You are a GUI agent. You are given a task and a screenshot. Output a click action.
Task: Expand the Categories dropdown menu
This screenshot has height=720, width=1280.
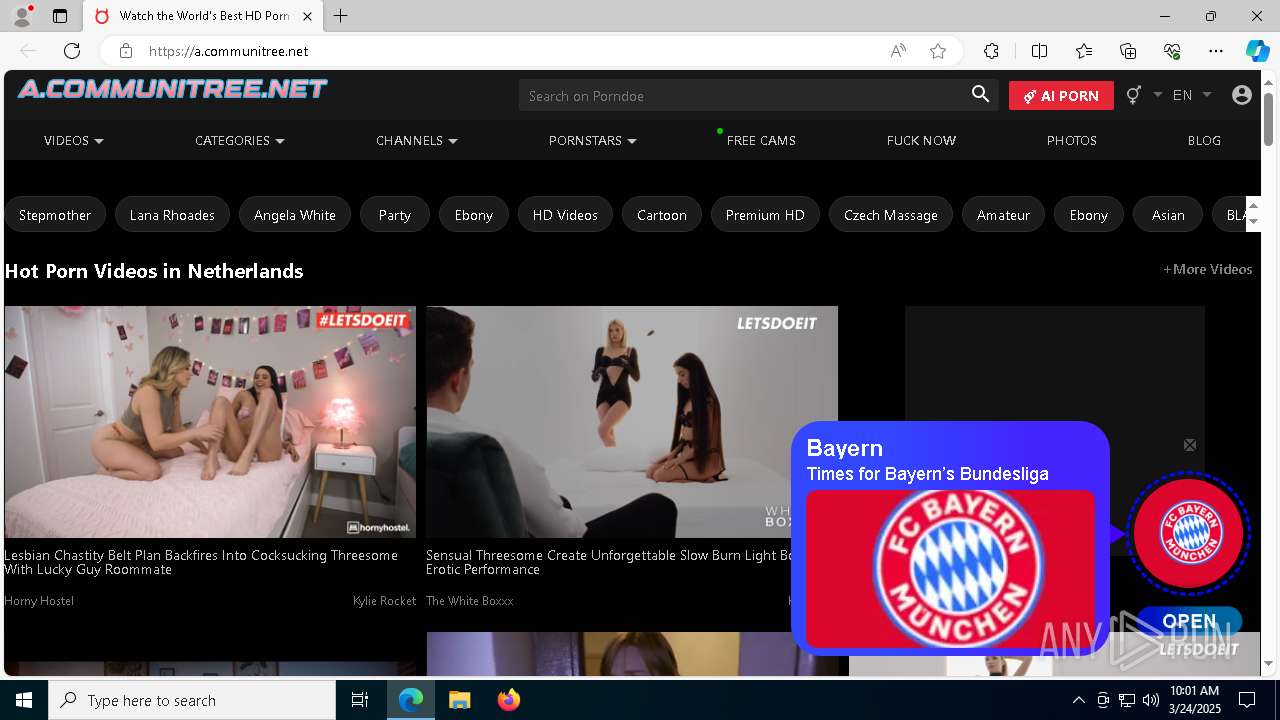coord(240,141)
